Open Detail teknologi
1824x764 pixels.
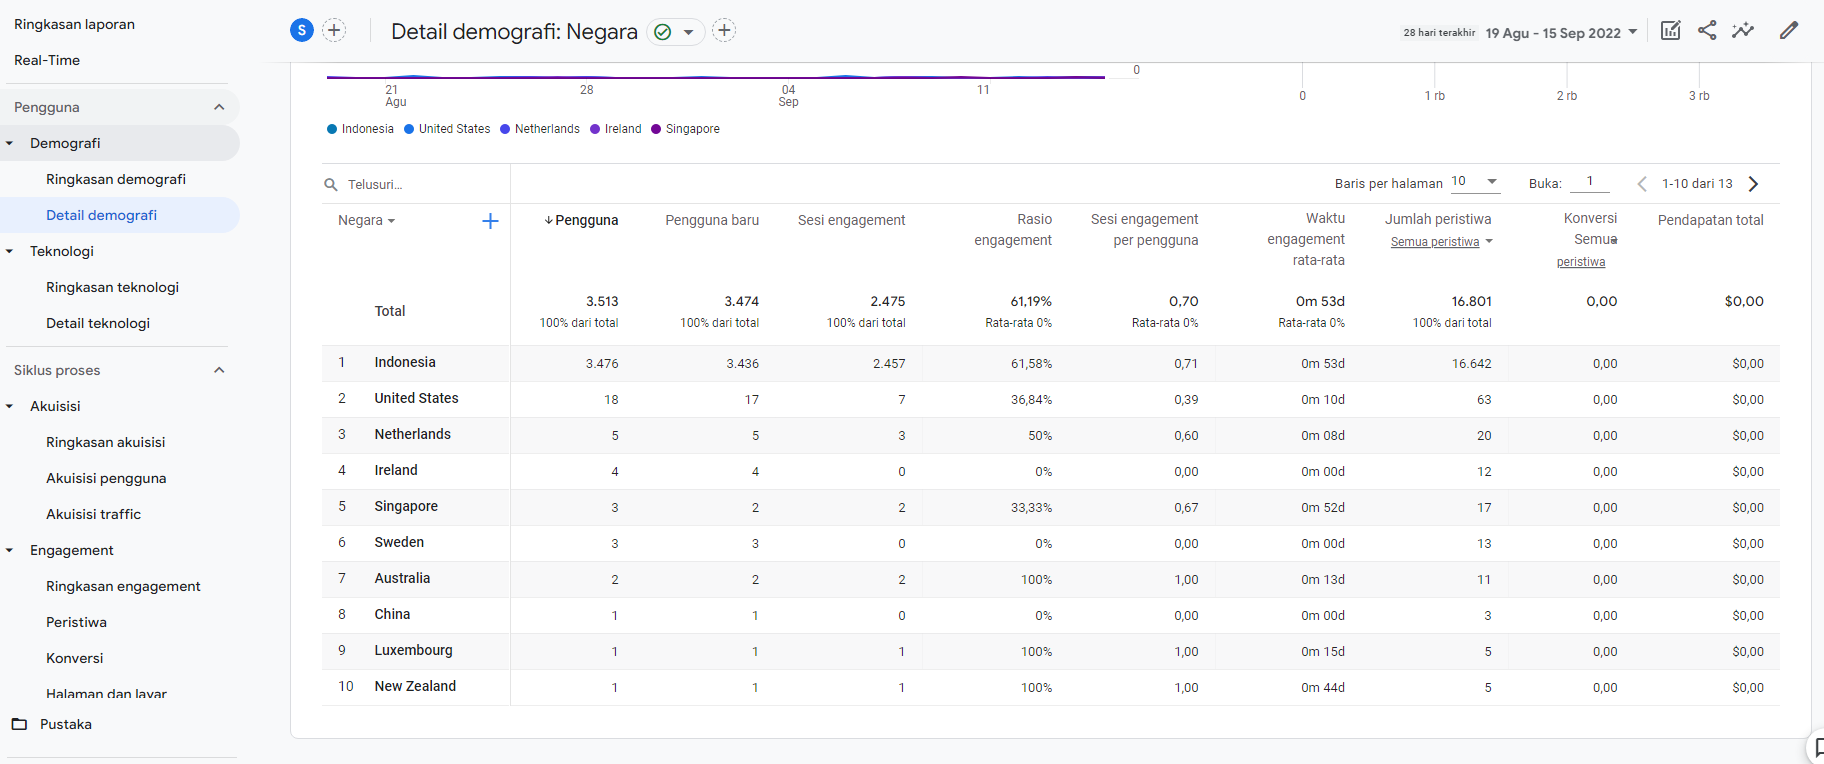(x=98, y=323)
